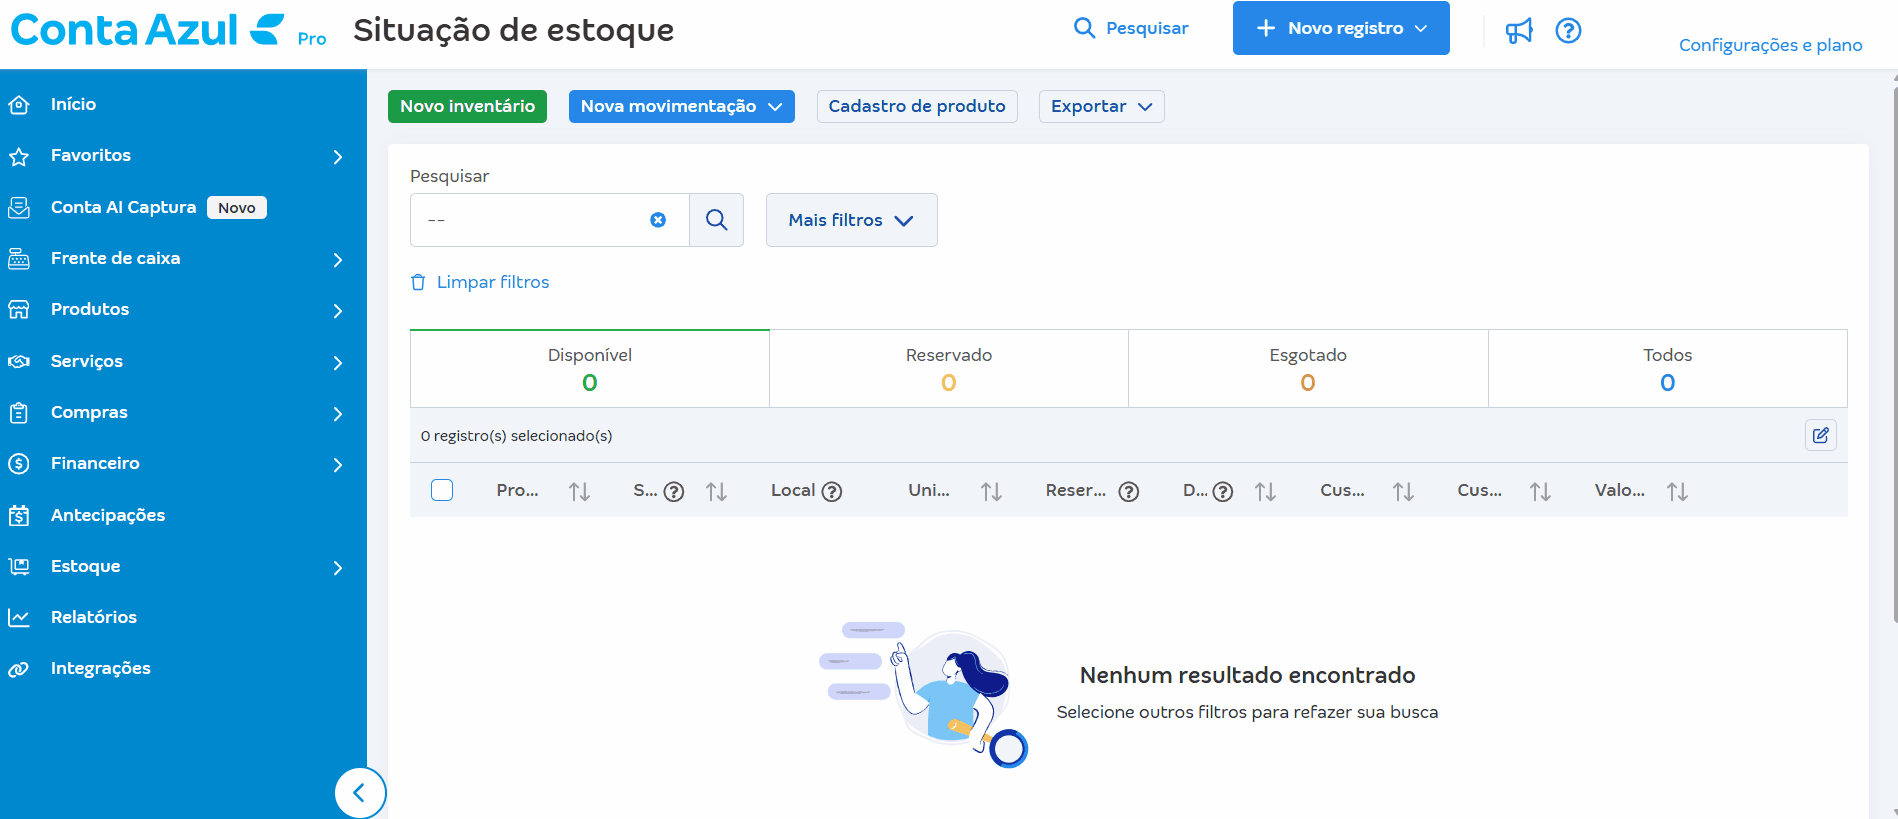This screenshot has width=1898, height=819.
Task: Open the Nova movimentação dropdown
Action: [681, 106]
